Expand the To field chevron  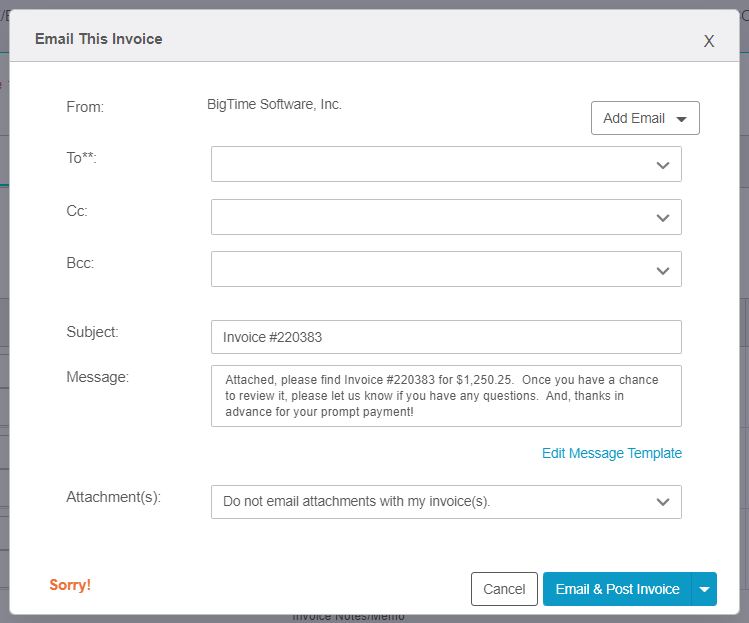(x=663, y=165)
